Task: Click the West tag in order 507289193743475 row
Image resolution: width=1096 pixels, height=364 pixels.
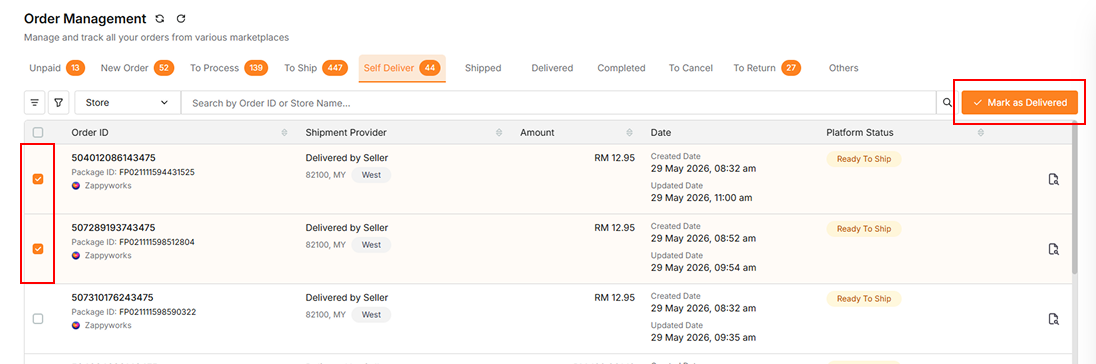Action: pyautogui.click(x=371, y=245)
